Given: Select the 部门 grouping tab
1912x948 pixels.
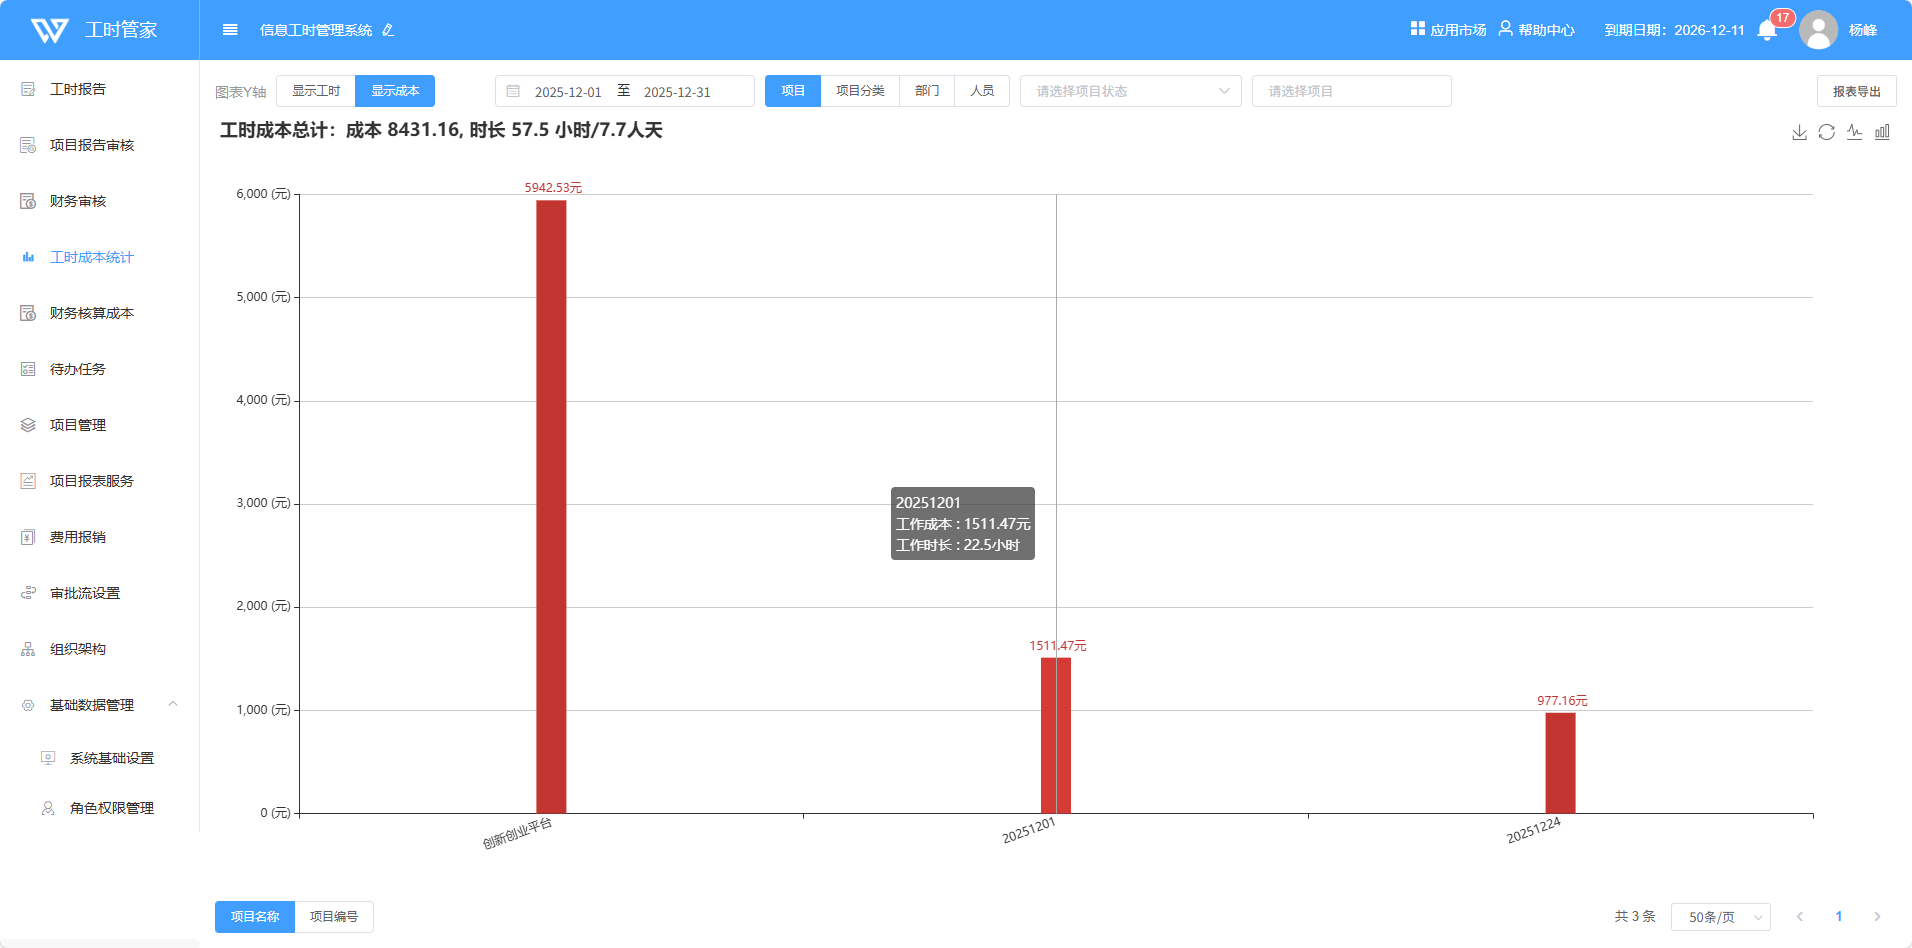Looking at the screenshot, I should tap(927, 91).
